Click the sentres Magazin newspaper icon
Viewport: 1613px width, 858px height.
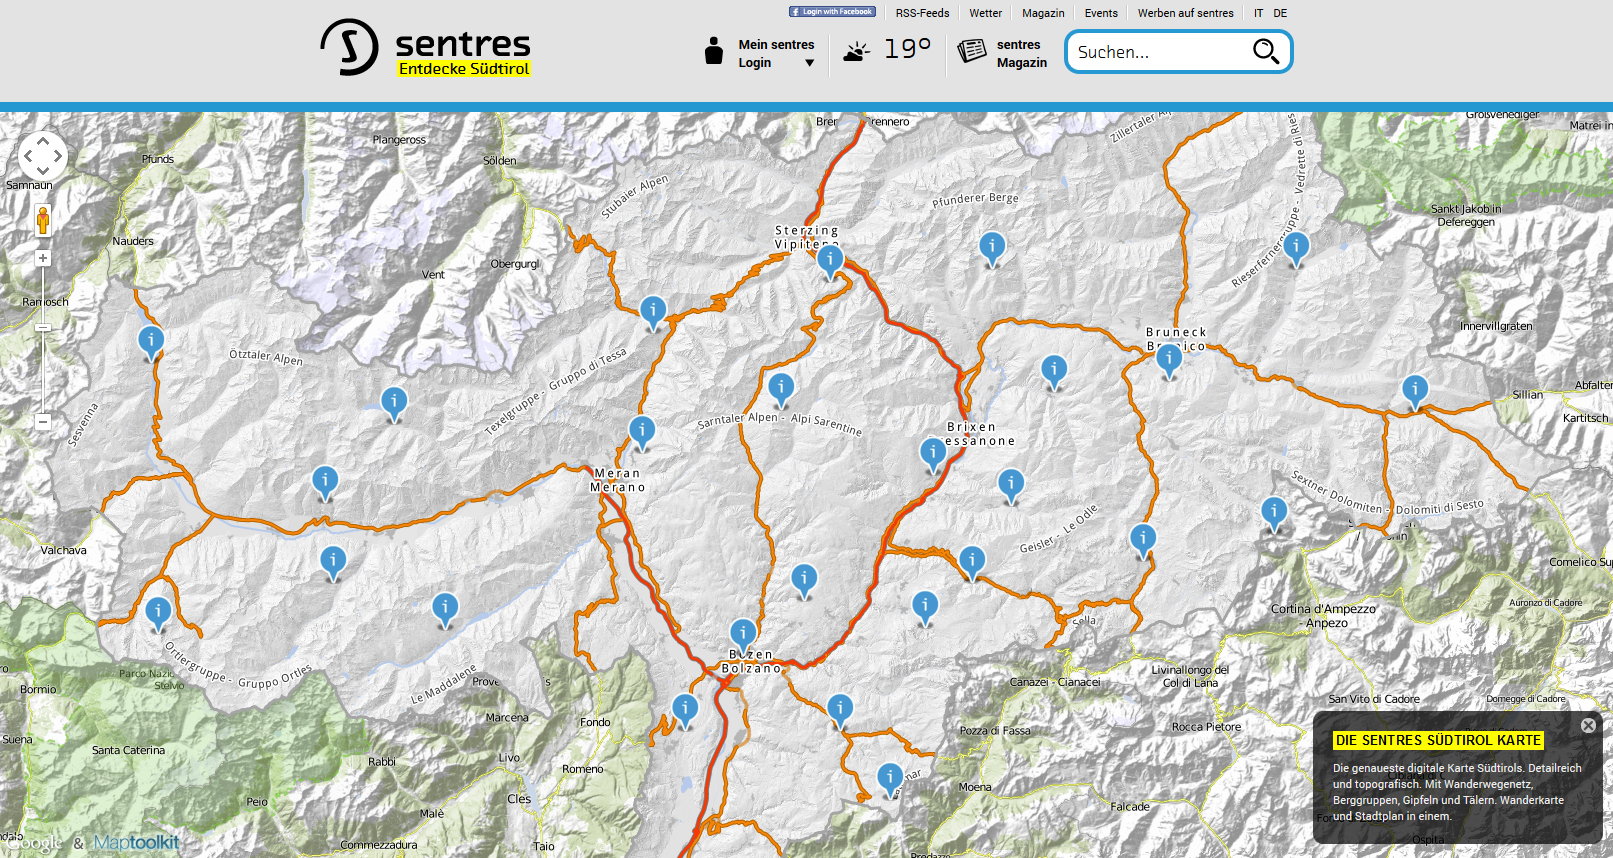972,51
